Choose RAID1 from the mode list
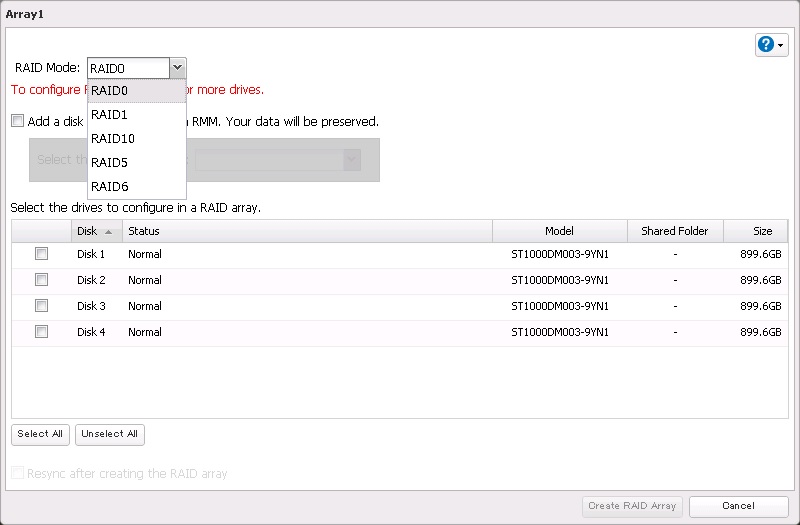Image resolution: width=800 pixels, height=525 pixels. (x=110, y=115)
